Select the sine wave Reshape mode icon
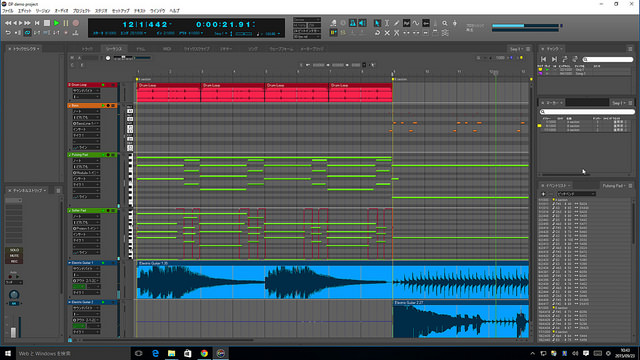Viewport: 640px width, 360px height. pos(416,23)
